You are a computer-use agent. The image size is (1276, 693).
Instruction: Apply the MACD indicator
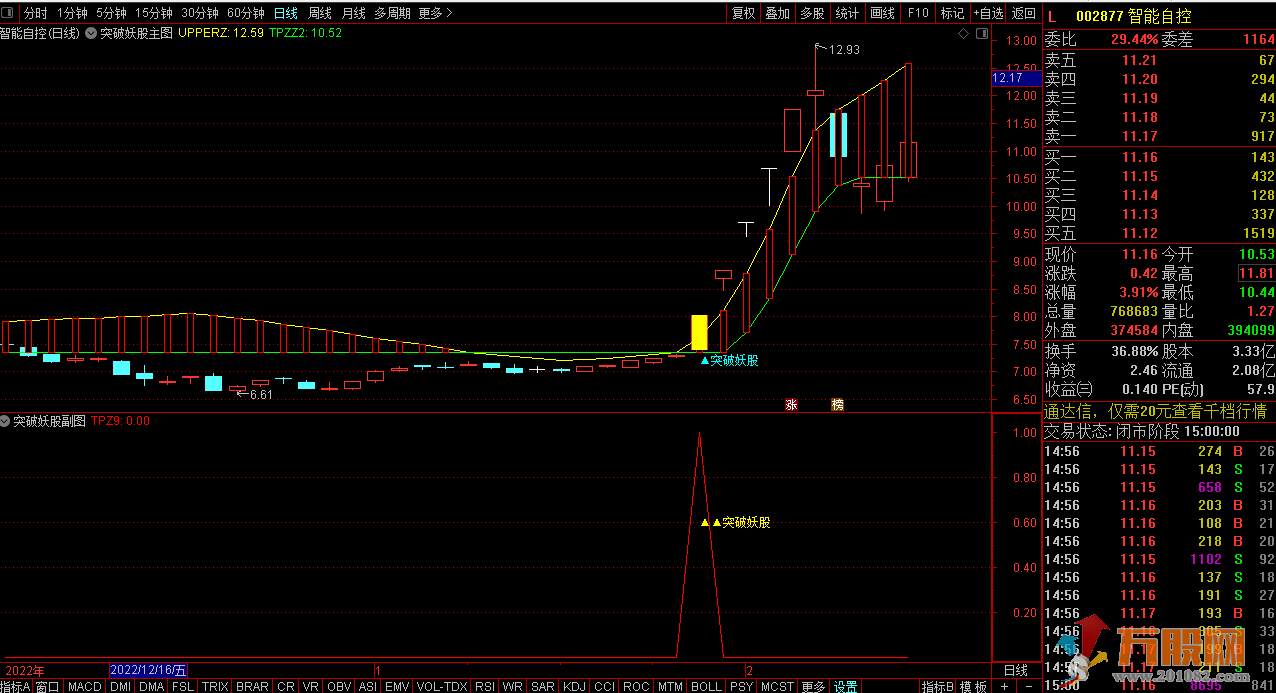point(85,687)
